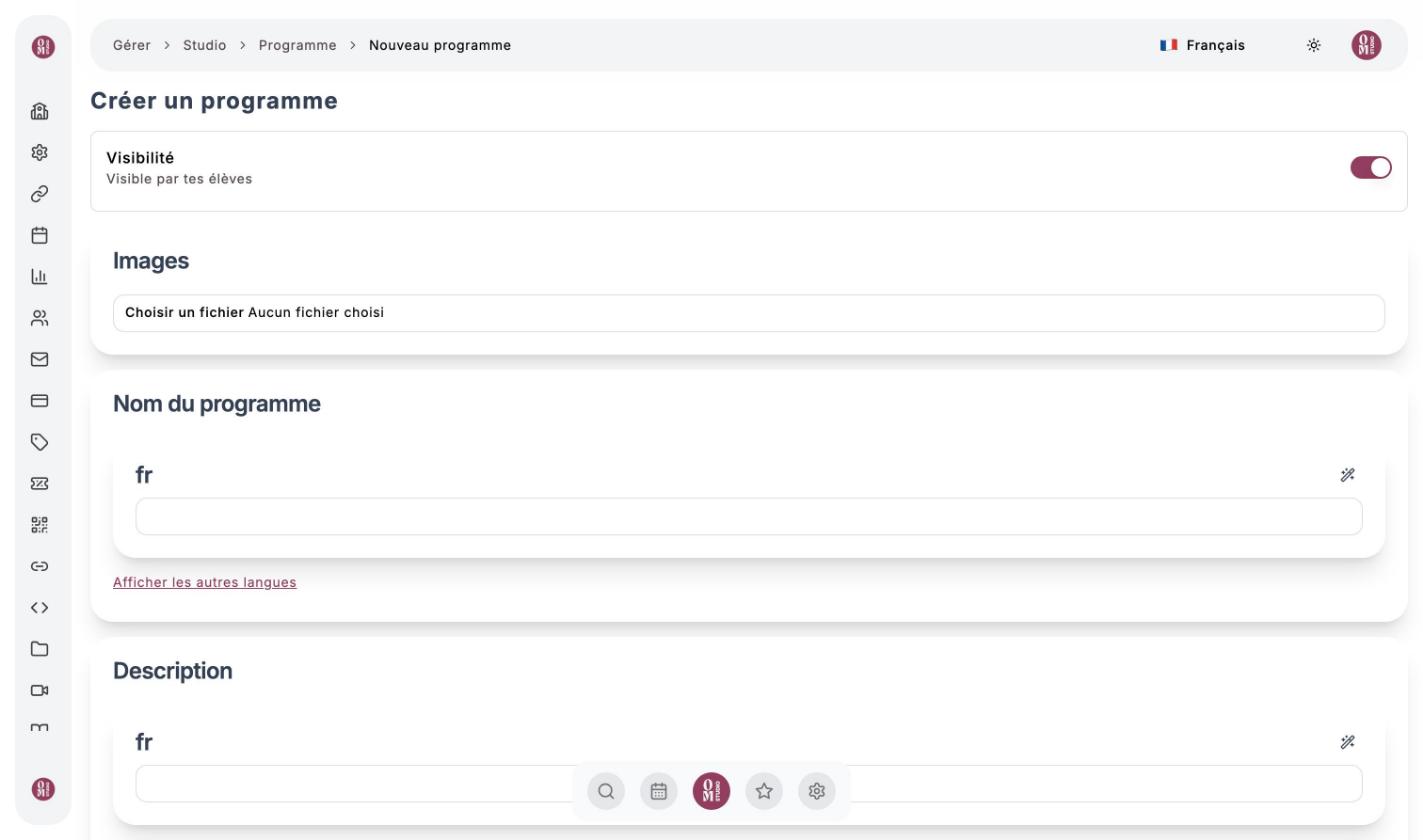Click Nouveau programme breadcrumb item

click(440, 45)
